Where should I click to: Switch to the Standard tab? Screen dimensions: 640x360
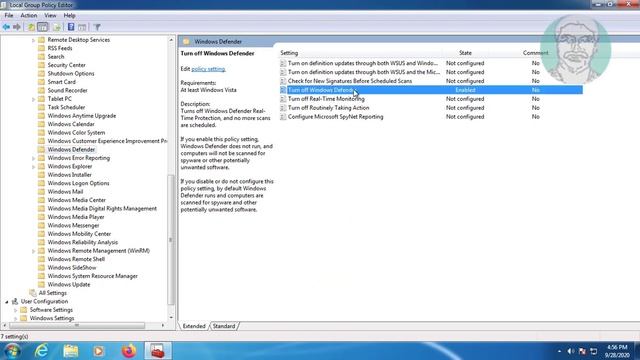pos(224,326)
